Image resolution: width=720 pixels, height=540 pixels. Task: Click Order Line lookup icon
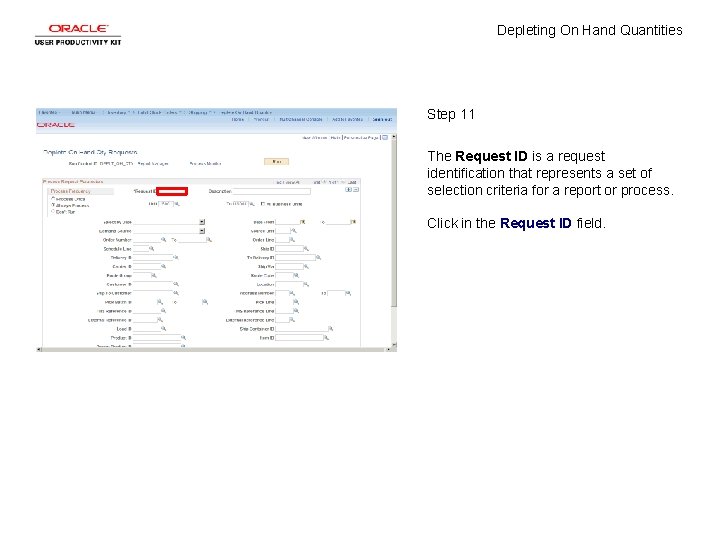(x=292, y=240)
